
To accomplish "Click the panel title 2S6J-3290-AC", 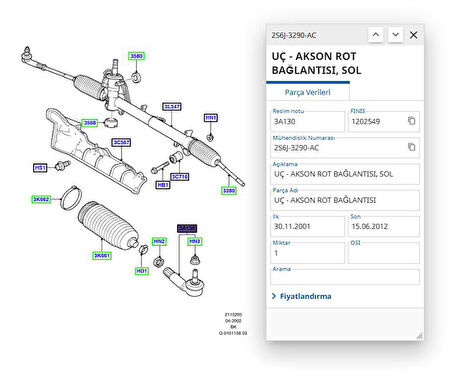I will point(294,35).
